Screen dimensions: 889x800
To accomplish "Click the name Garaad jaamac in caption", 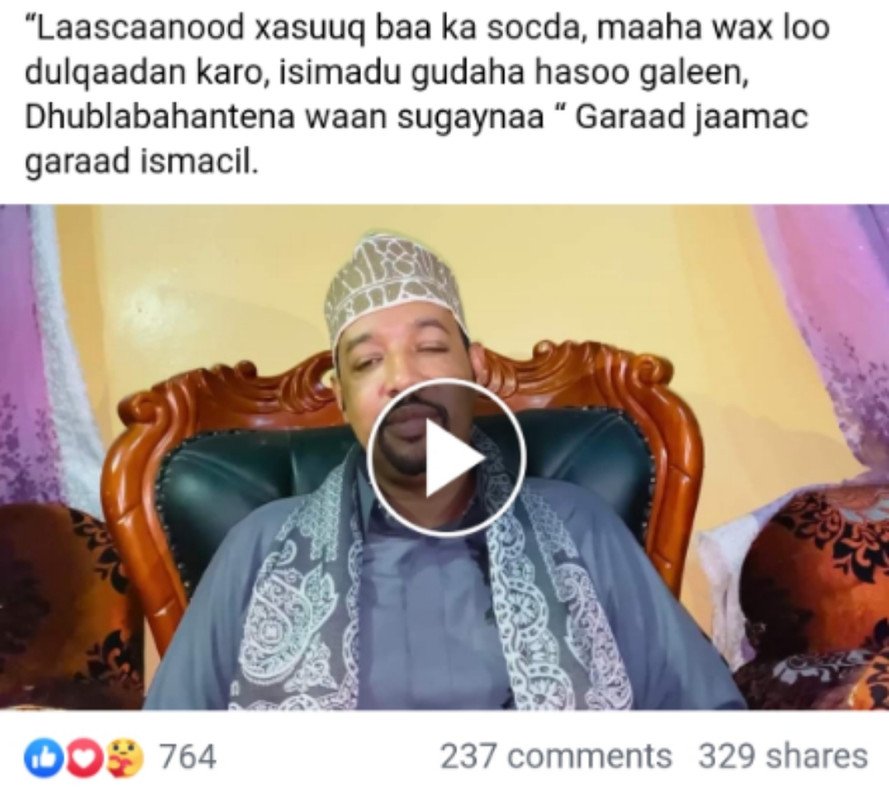I will click(691, 118).
